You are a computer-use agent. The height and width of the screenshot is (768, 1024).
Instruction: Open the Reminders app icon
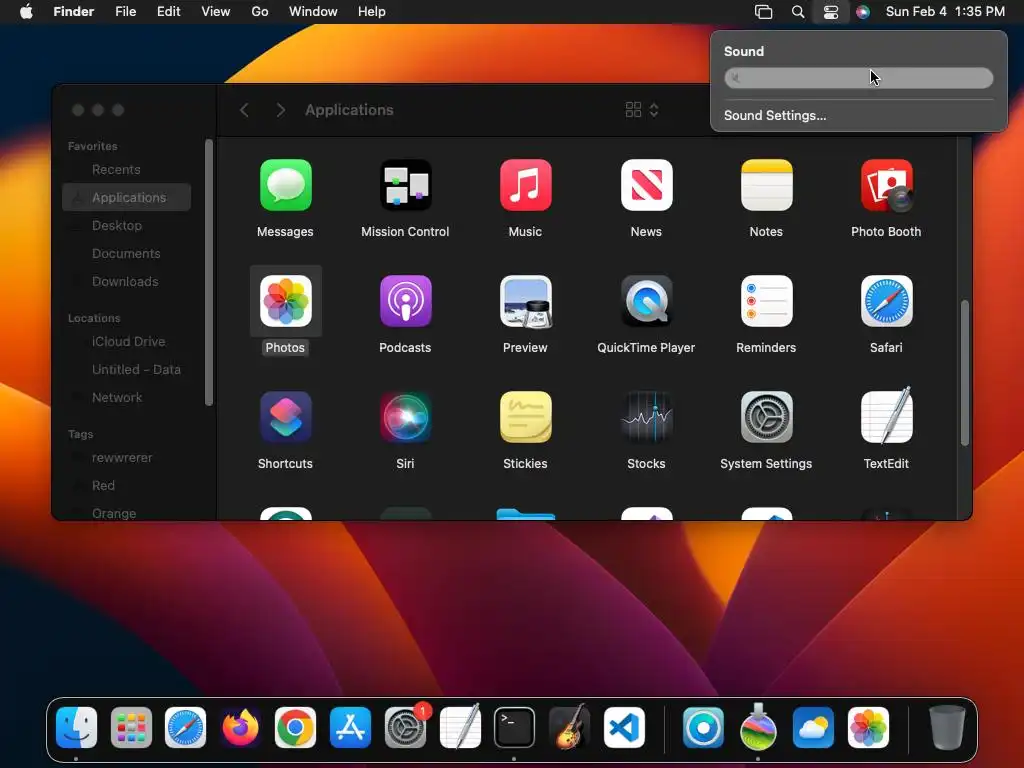click(767, 301)
